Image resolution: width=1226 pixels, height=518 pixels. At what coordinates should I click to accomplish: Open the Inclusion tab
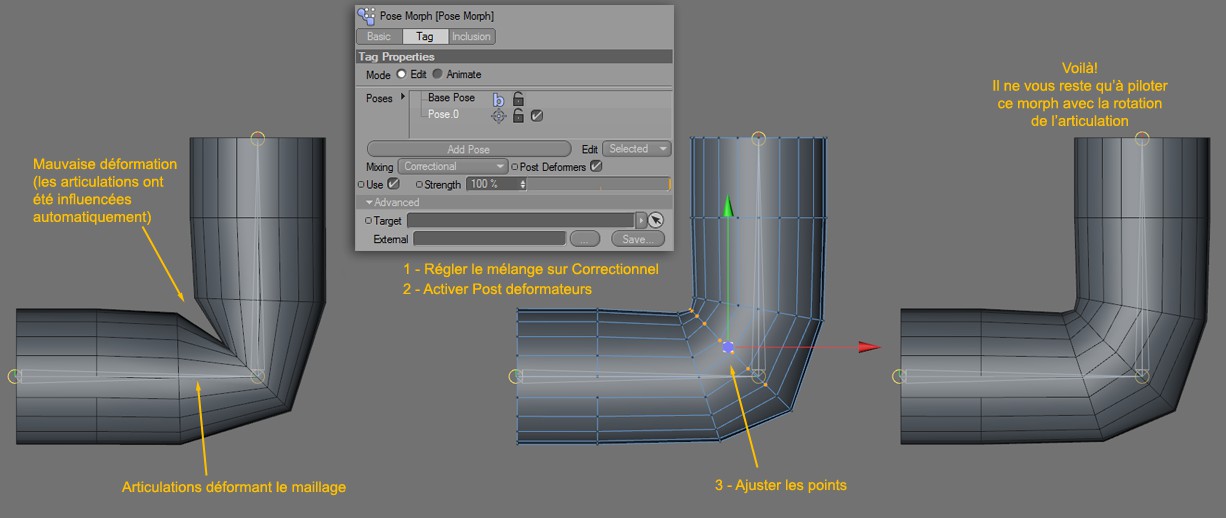(x=471, y=37)
